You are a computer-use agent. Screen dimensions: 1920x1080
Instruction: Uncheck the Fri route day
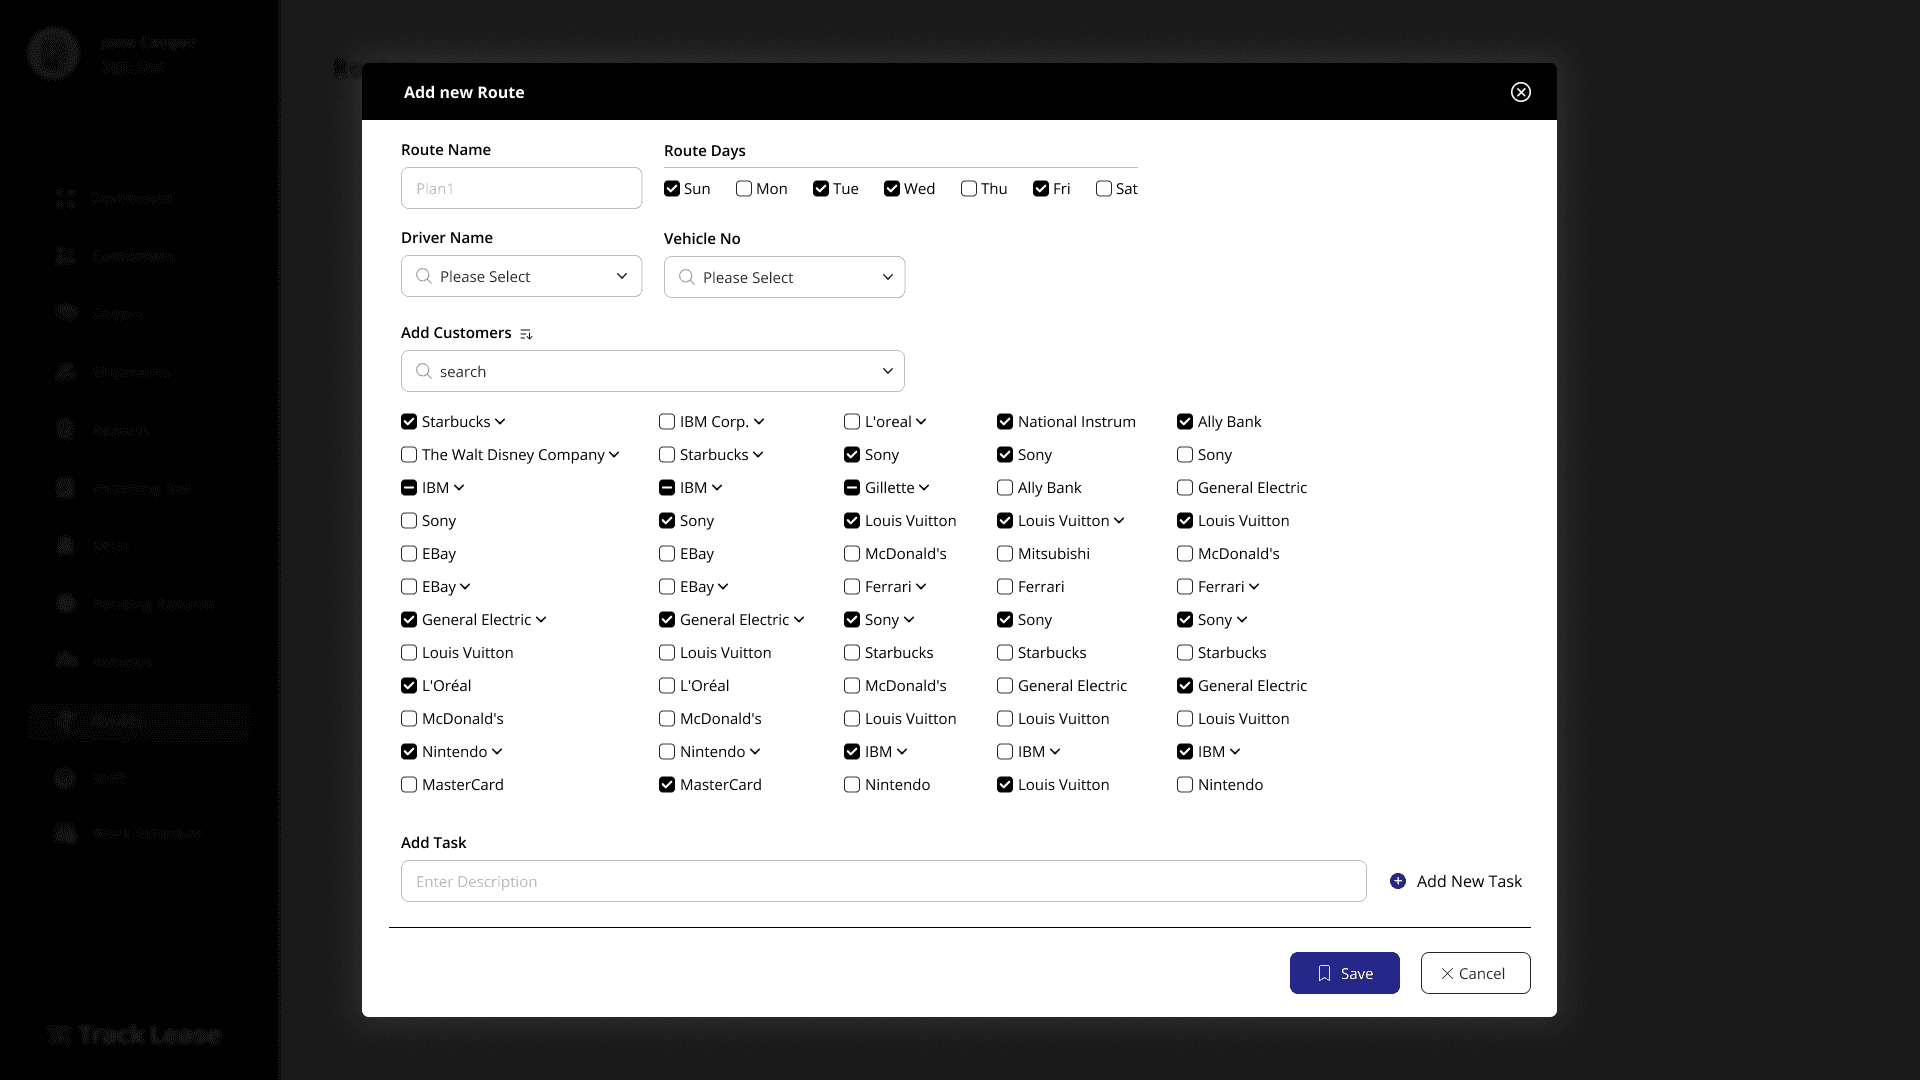click(1041, 189)
